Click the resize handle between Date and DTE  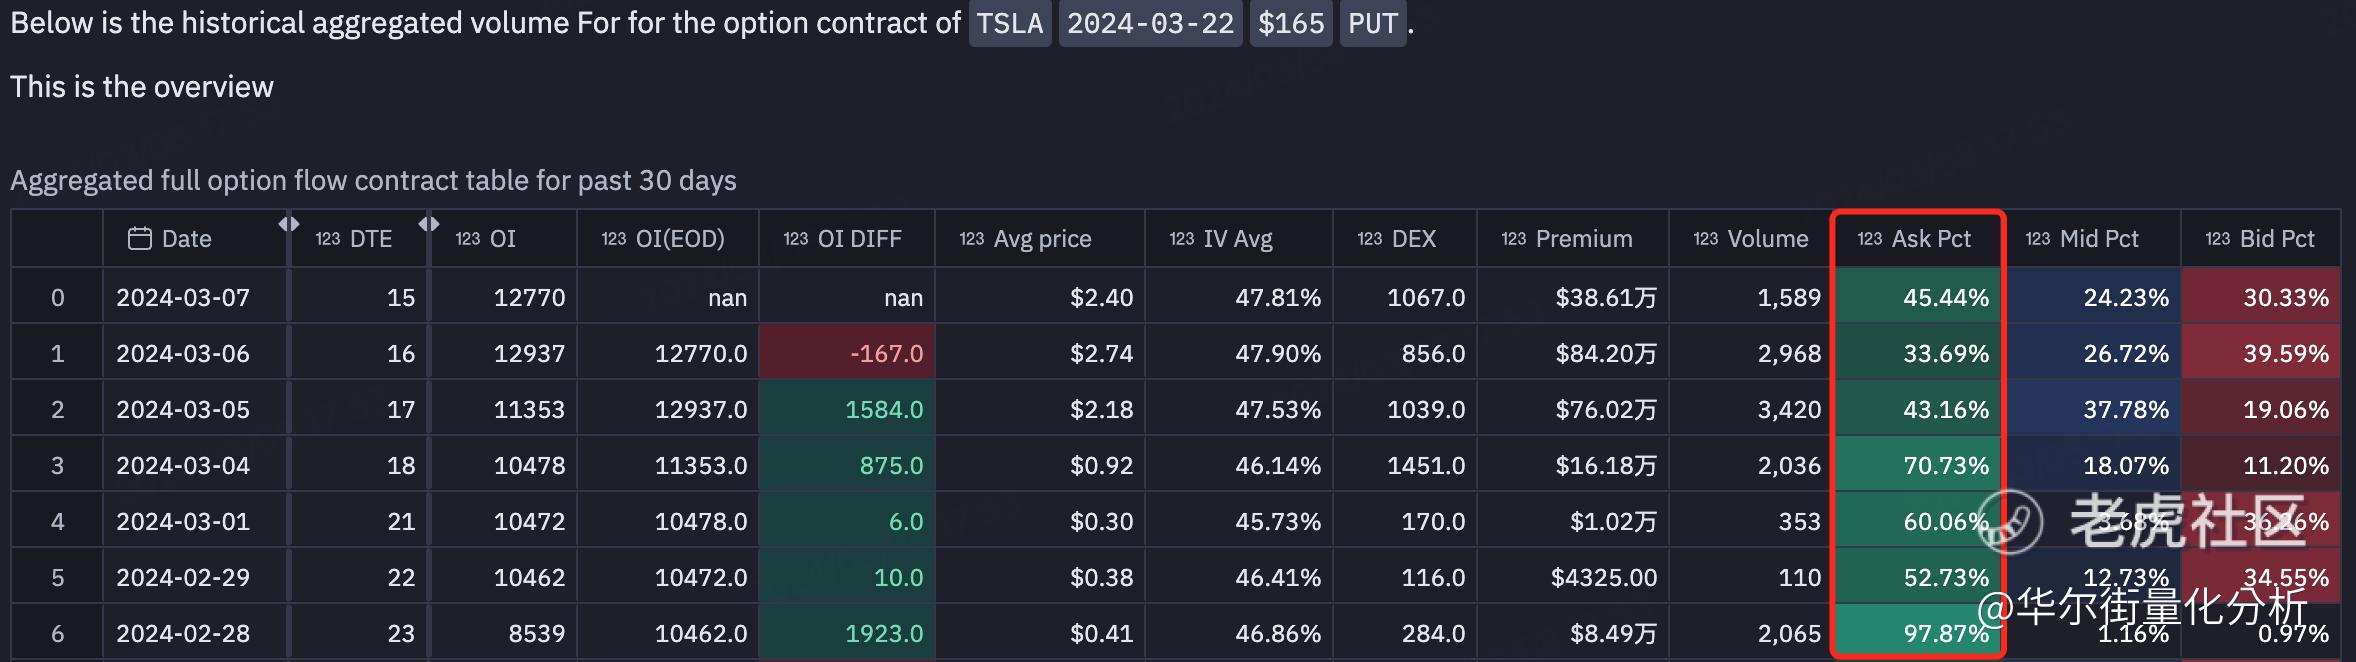point(289,225)
